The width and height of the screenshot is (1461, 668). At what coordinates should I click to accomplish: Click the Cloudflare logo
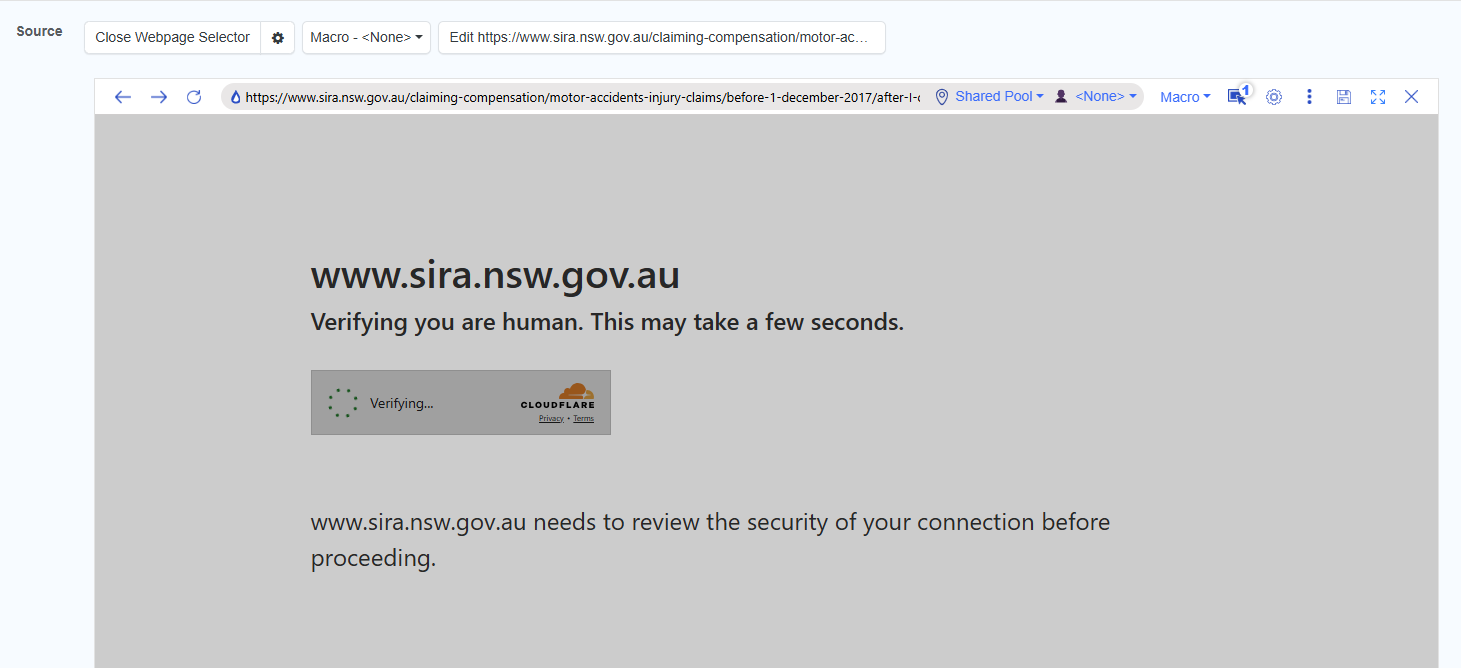tap(558, 395)
